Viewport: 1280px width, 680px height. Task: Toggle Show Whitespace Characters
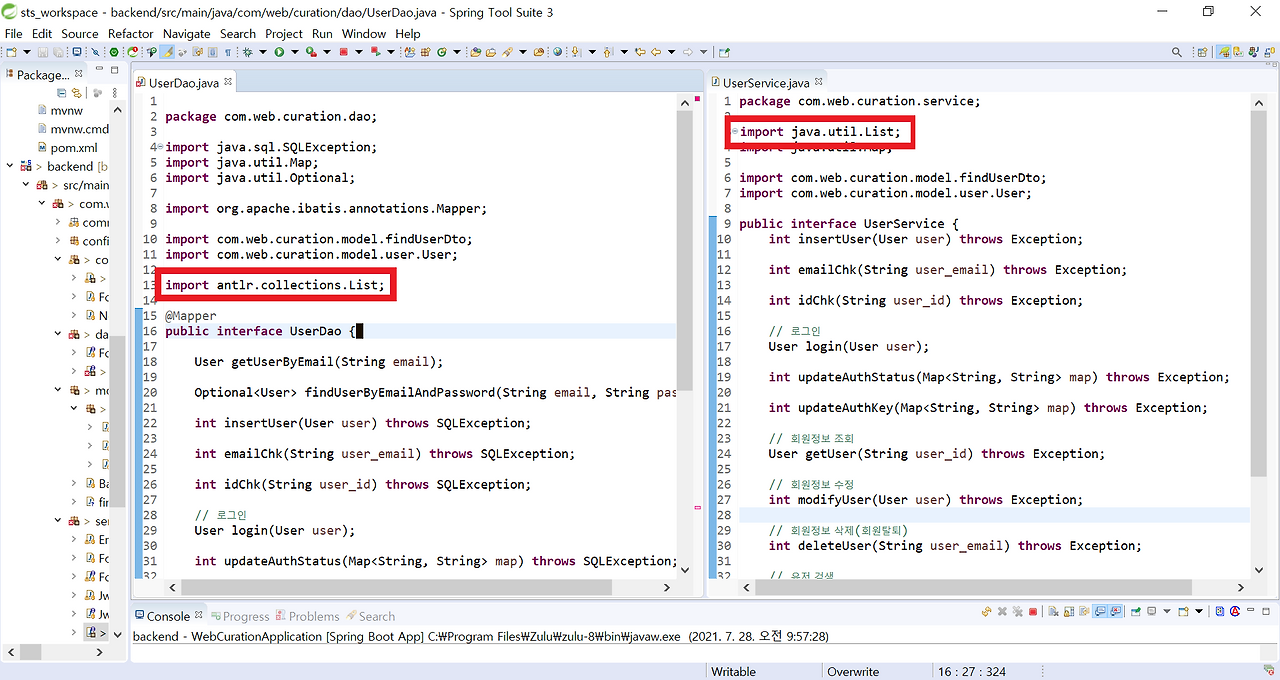pyautogui.click(x=226, y=51)
